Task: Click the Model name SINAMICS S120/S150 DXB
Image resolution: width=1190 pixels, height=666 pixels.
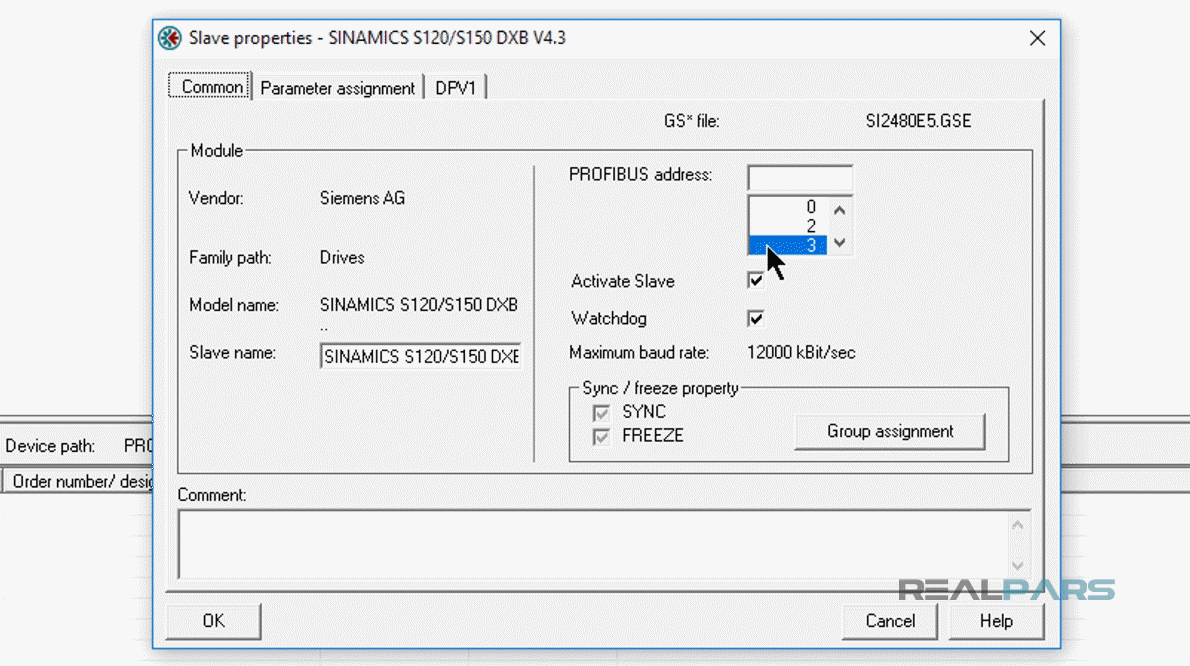Action: coord(419,305)
